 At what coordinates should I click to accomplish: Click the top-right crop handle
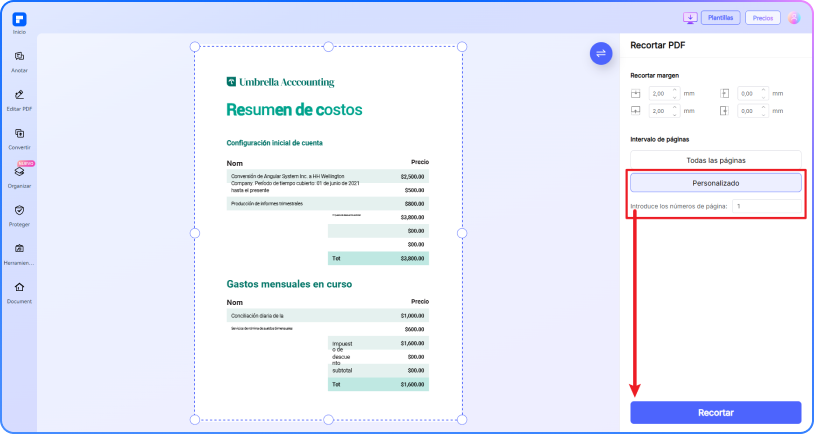point(462,47)
